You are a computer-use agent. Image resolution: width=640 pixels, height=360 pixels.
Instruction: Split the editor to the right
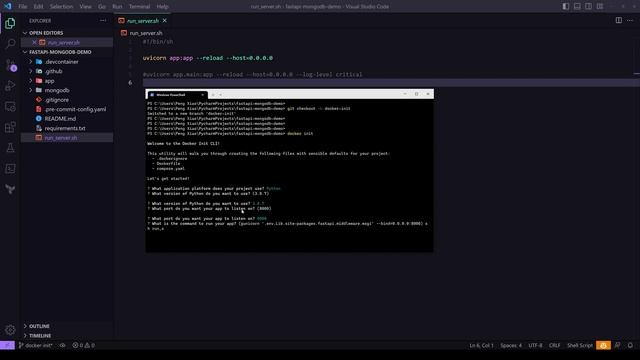tap(619, 20)
